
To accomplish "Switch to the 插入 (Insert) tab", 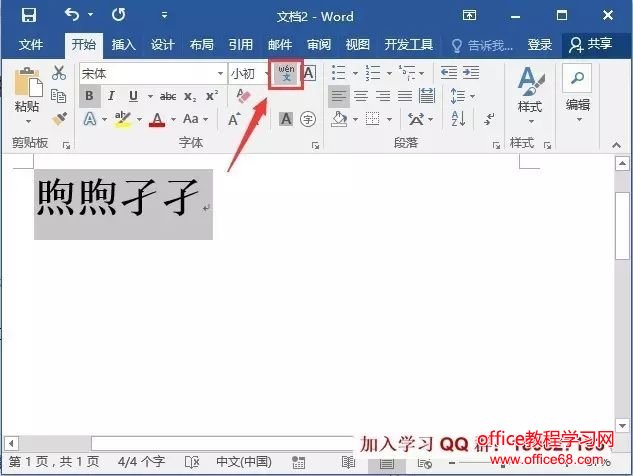I will point(124,44).
